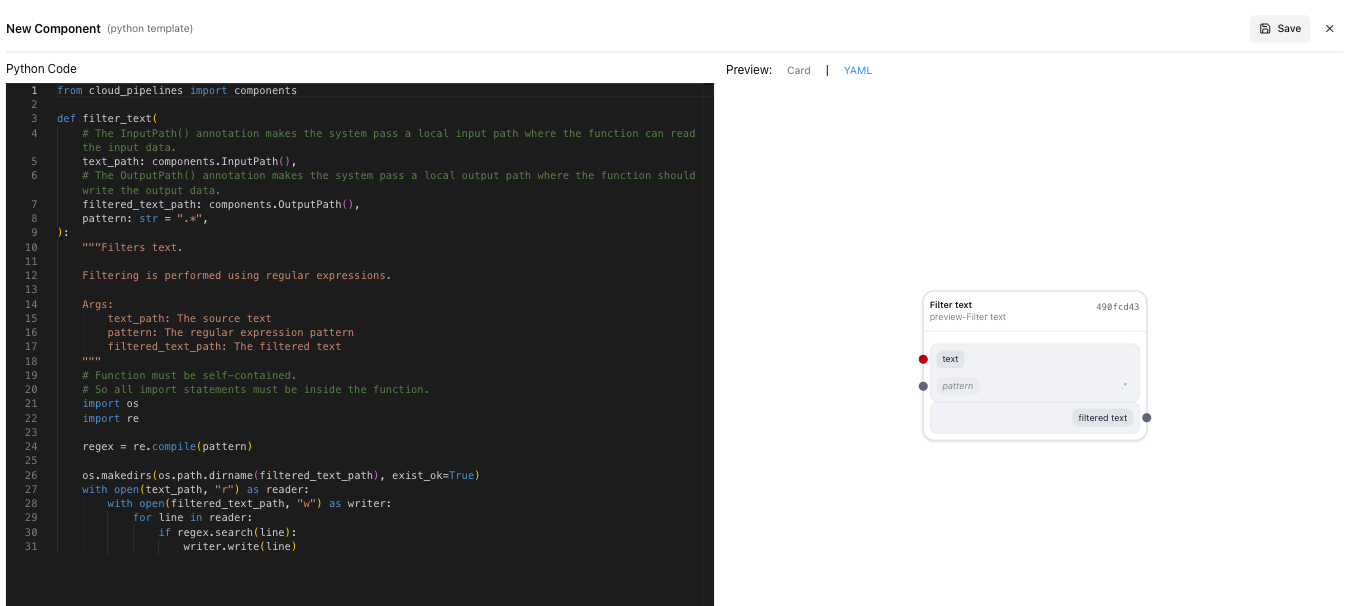Switch to the Card preview tab
Image resolution: width=1348 pixels, height=606 pixels.
point(798,70)
